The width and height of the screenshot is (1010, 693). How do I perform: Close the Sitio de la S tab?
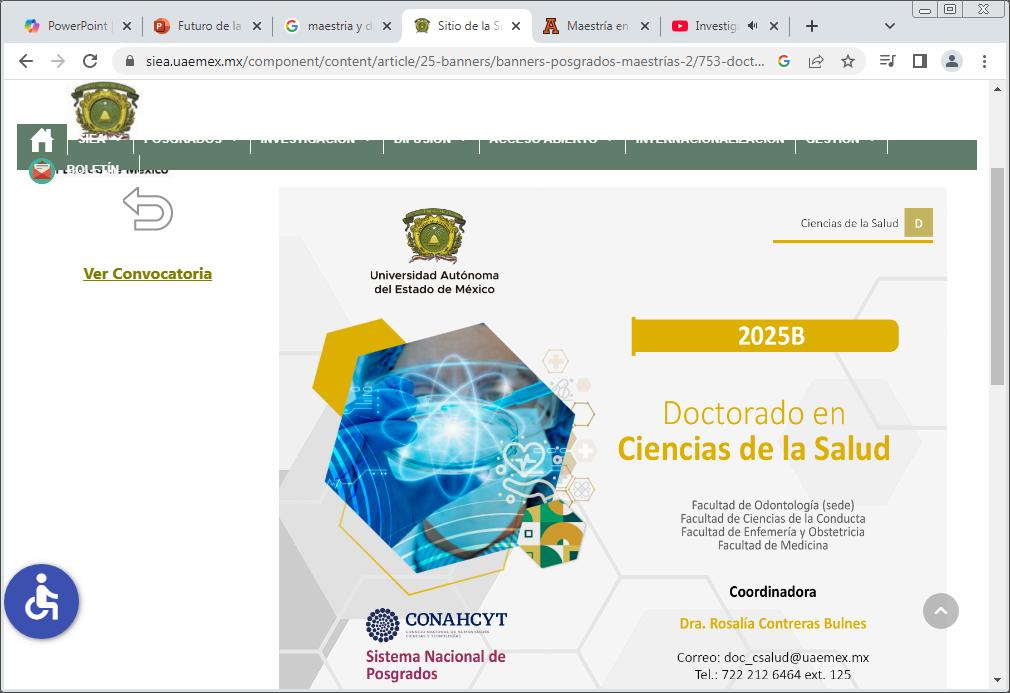point(515,26)
